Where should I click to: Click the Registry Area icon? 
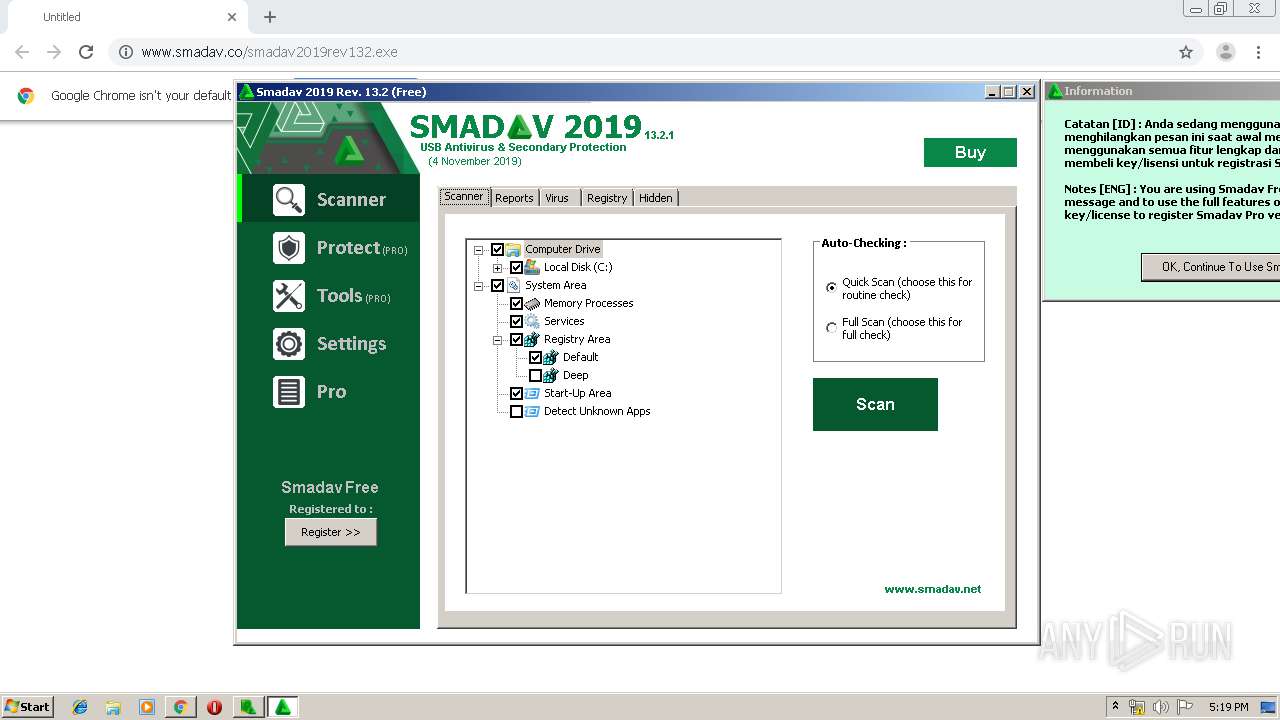(x=533, y=339)
